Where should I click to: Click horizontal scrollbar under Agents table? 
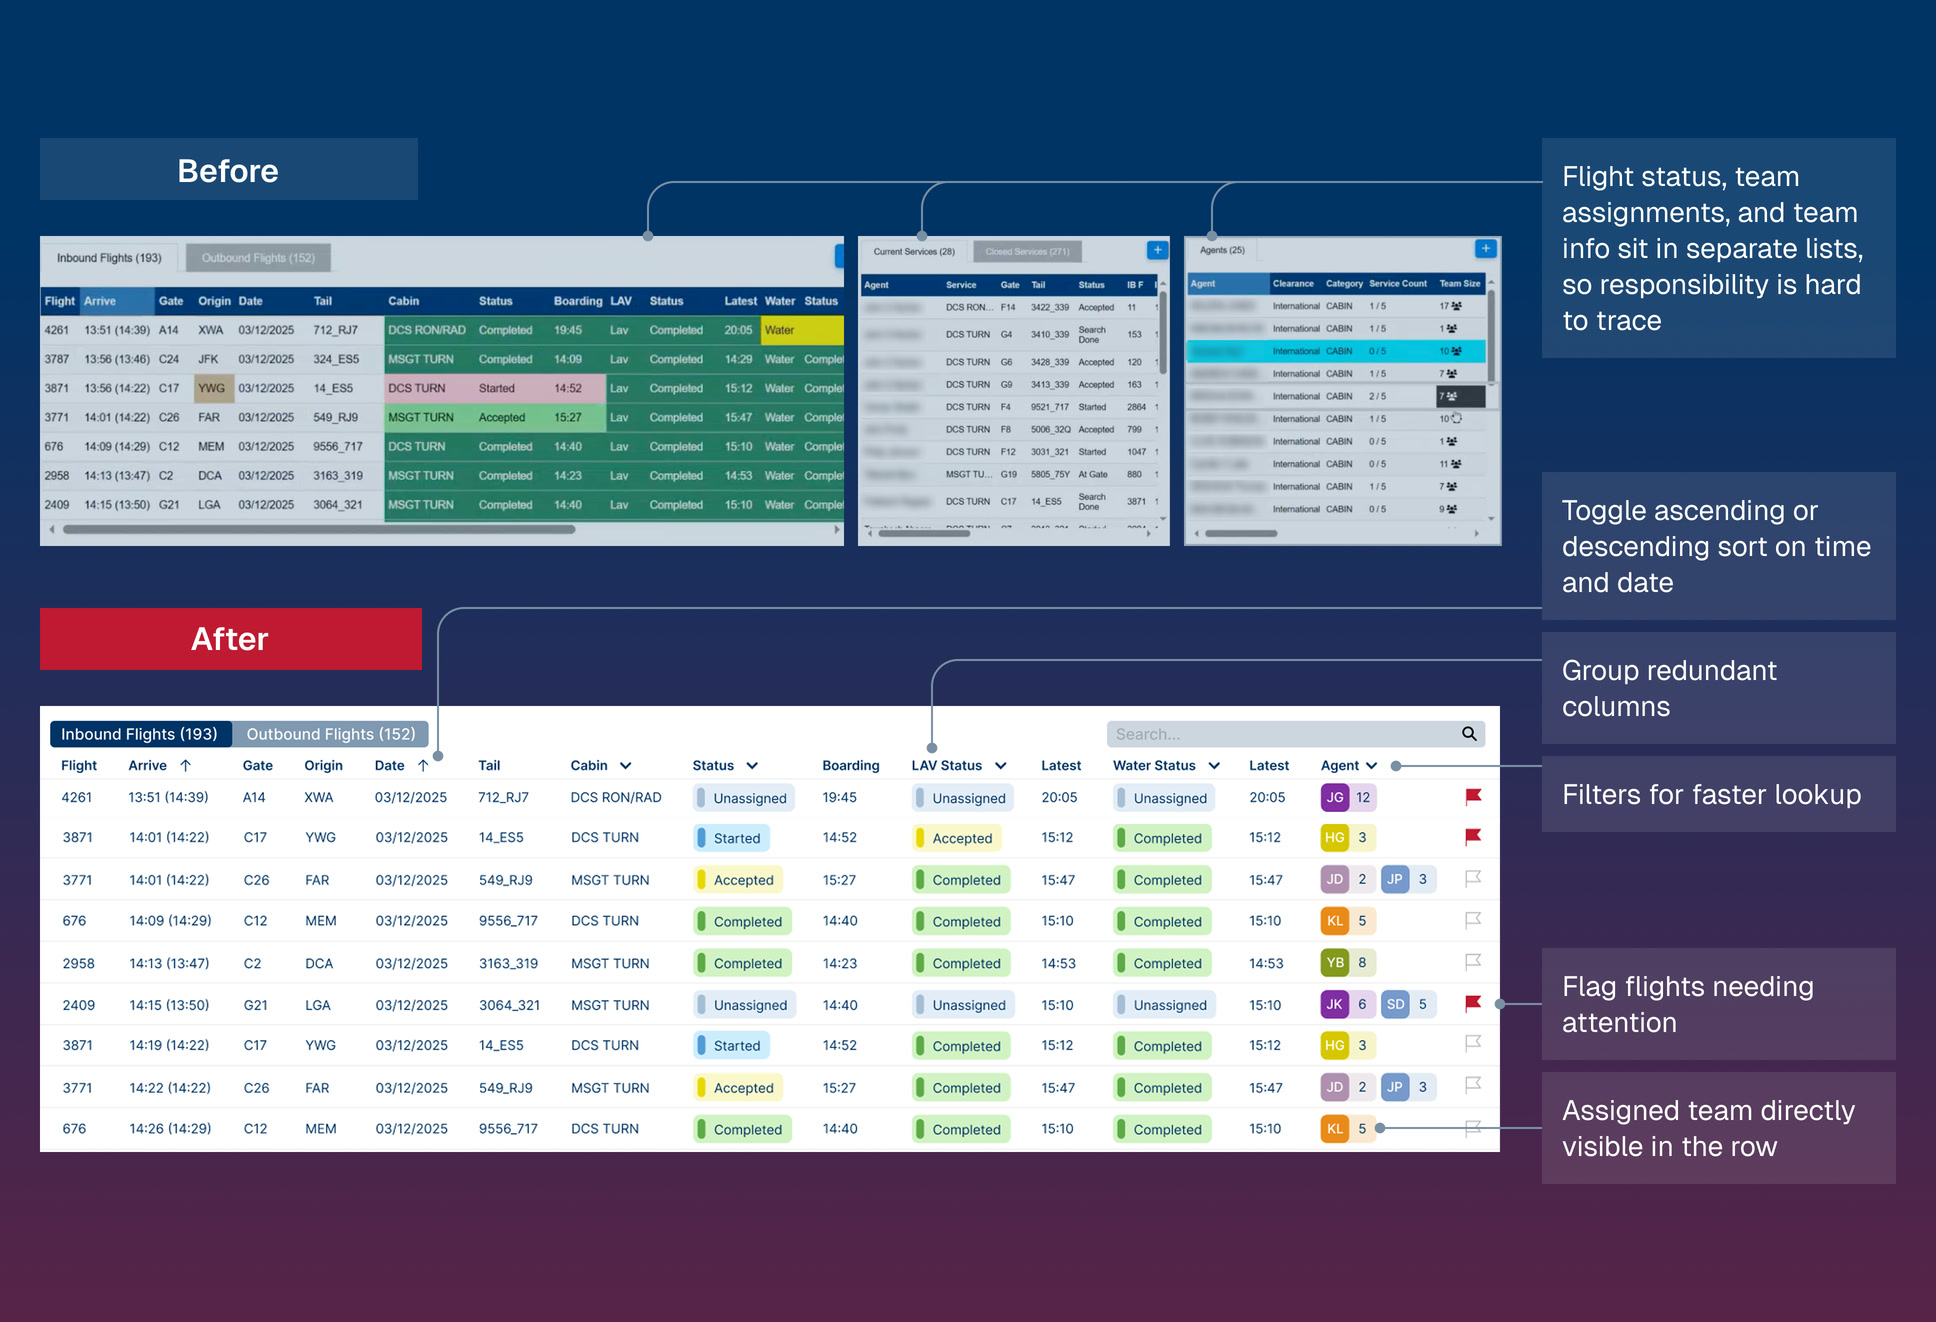[x=1242, y=534]
